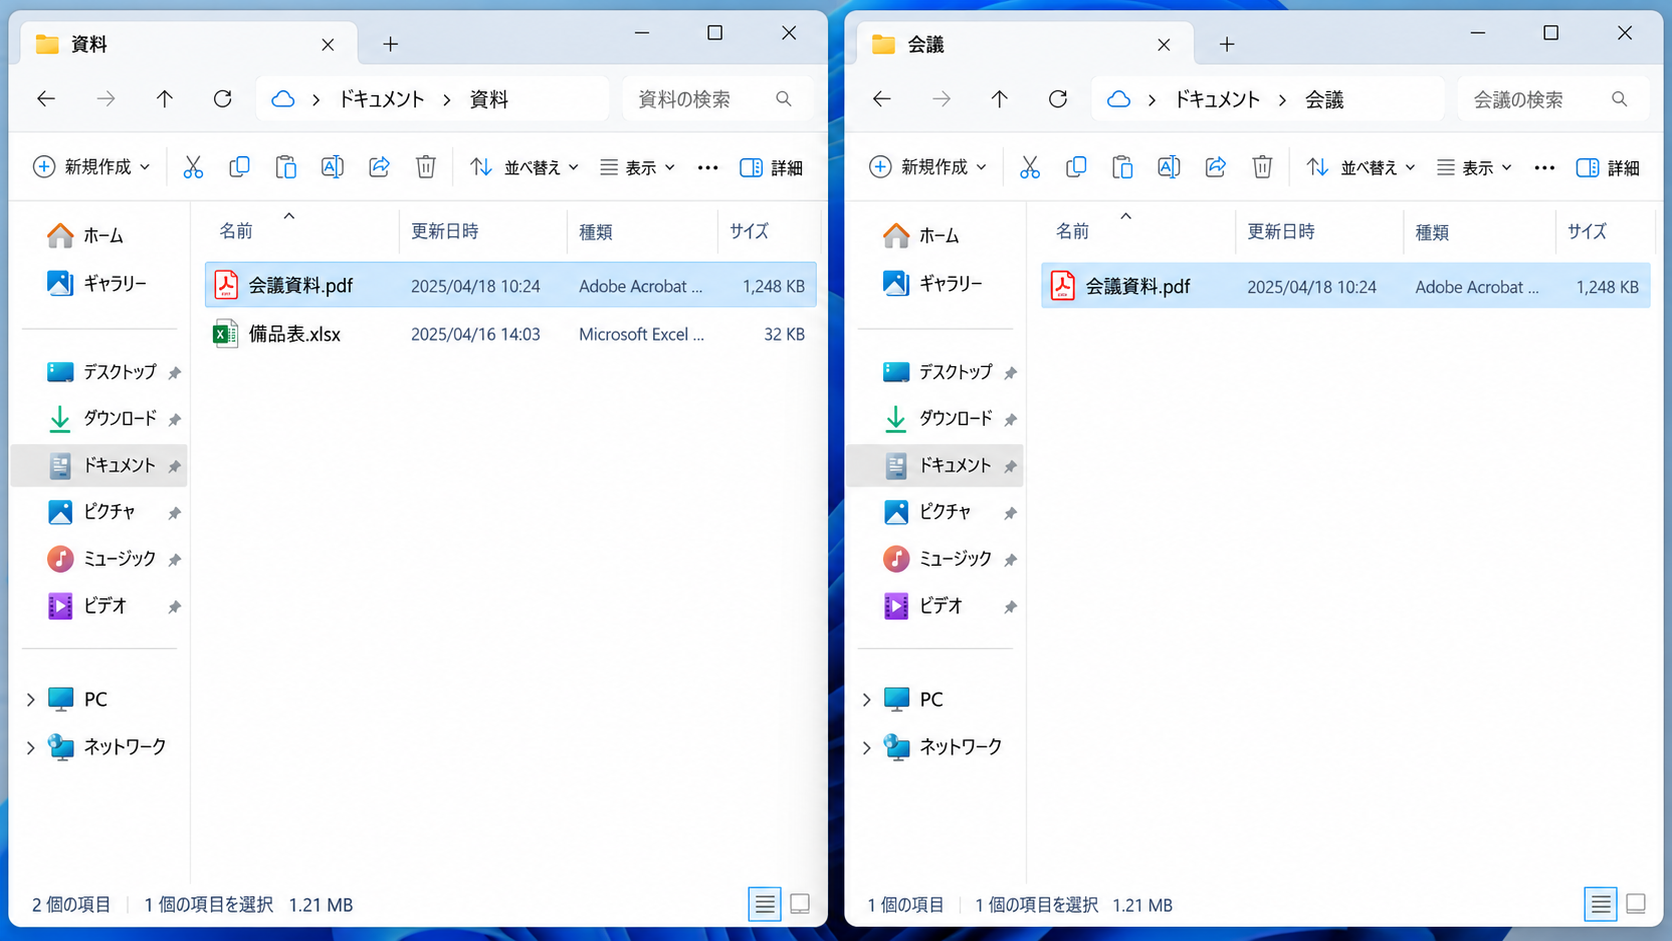
Task: Select 備品表.xlsx in the 資料 window
Action: [x=510, y=334]
